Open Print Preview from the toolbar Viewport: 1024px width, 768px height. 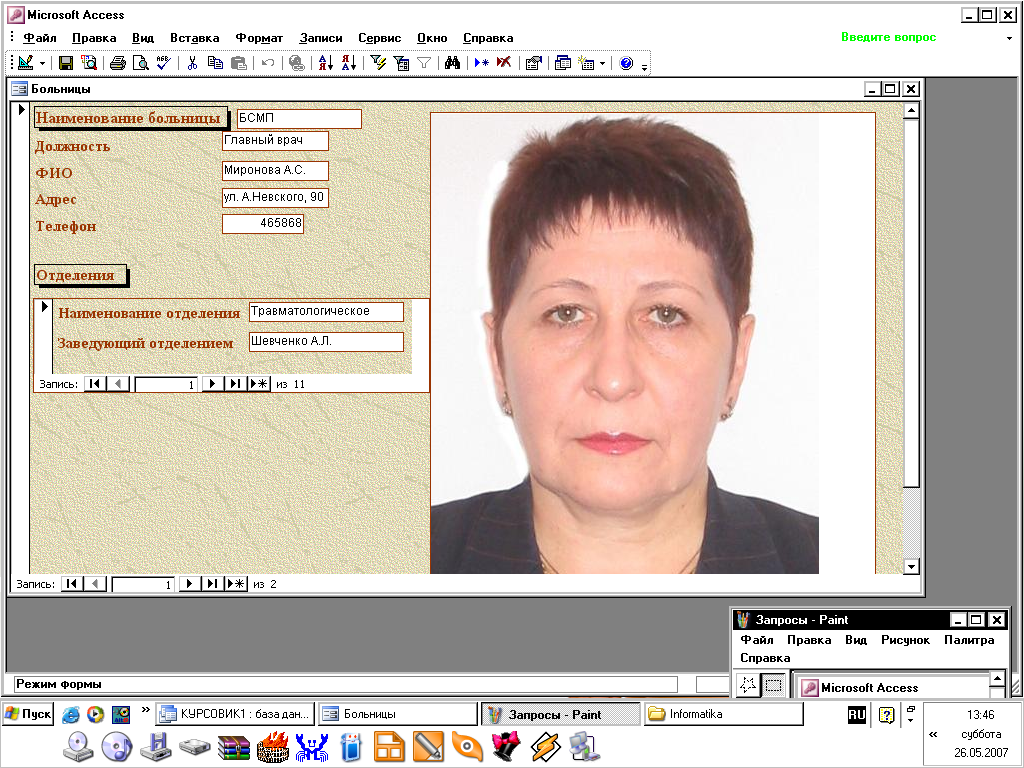(140, 63)
